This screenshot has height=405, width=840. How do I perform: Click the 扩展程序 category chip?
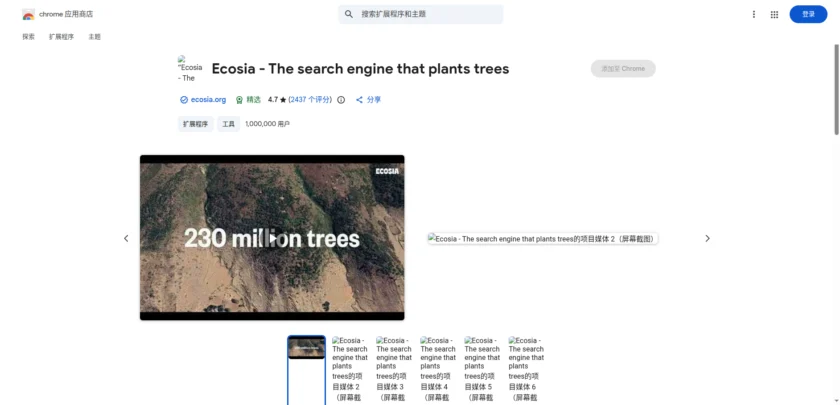196,124
